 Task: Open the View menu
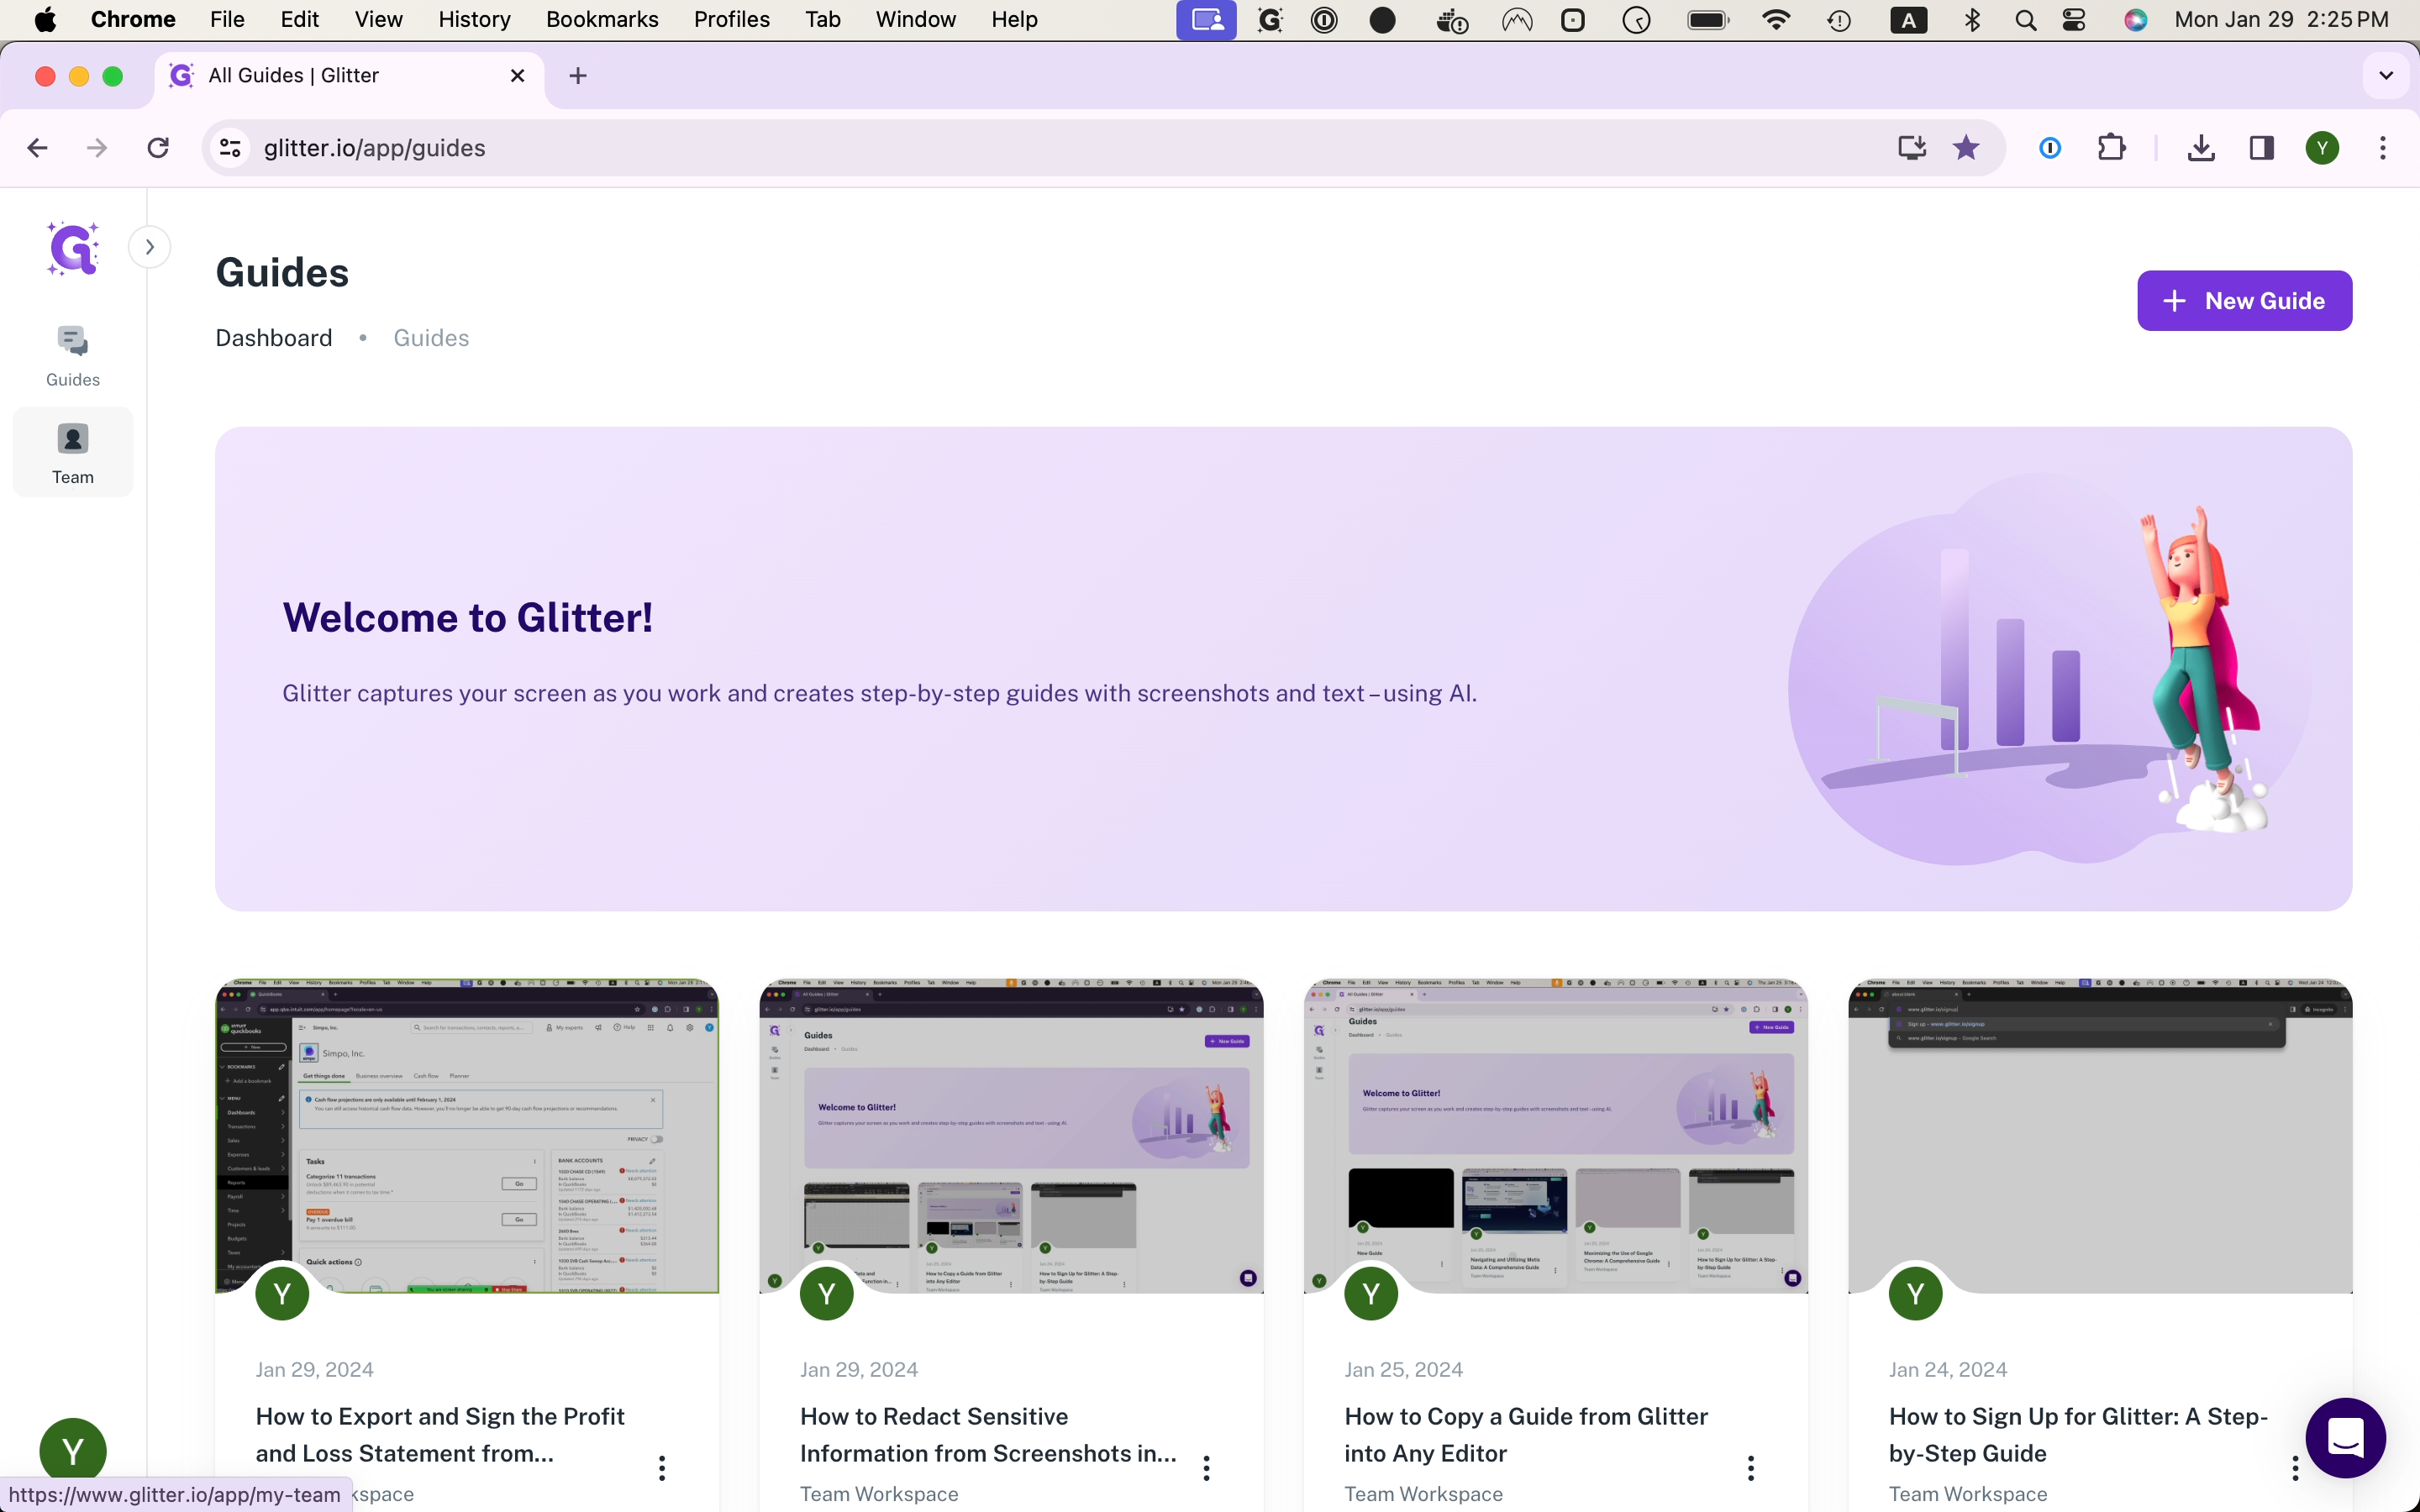[x=378, y=20]
